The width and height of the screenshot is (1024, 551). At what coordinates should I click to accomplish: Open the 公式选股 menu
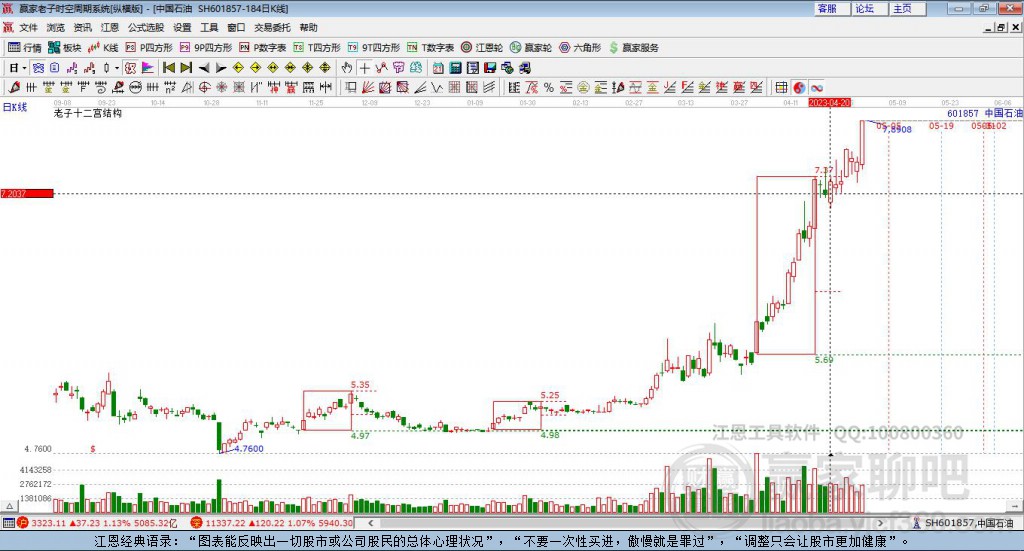[146, 27]
